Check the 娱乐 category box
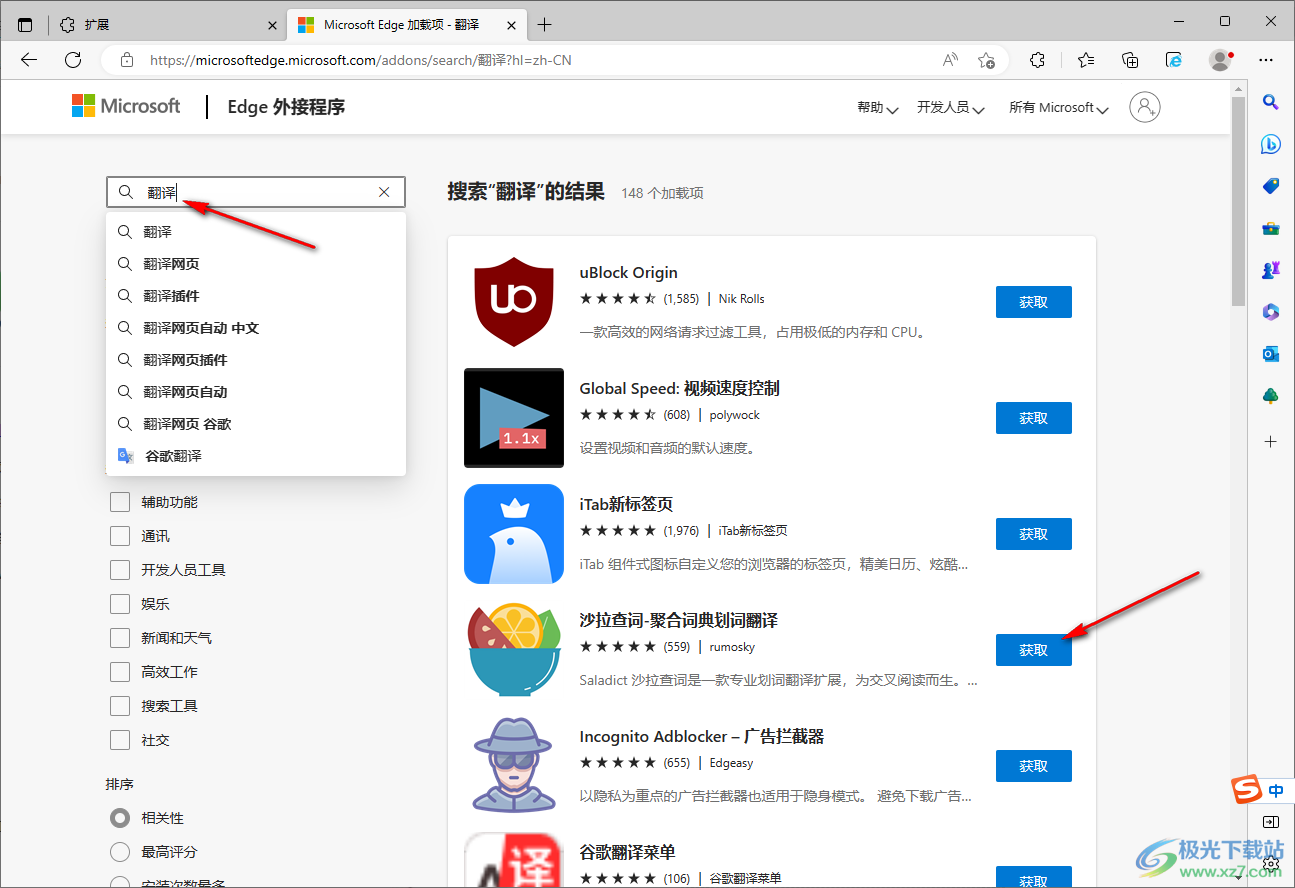This screenshot has height=888, width=1295. click(120, 604)
